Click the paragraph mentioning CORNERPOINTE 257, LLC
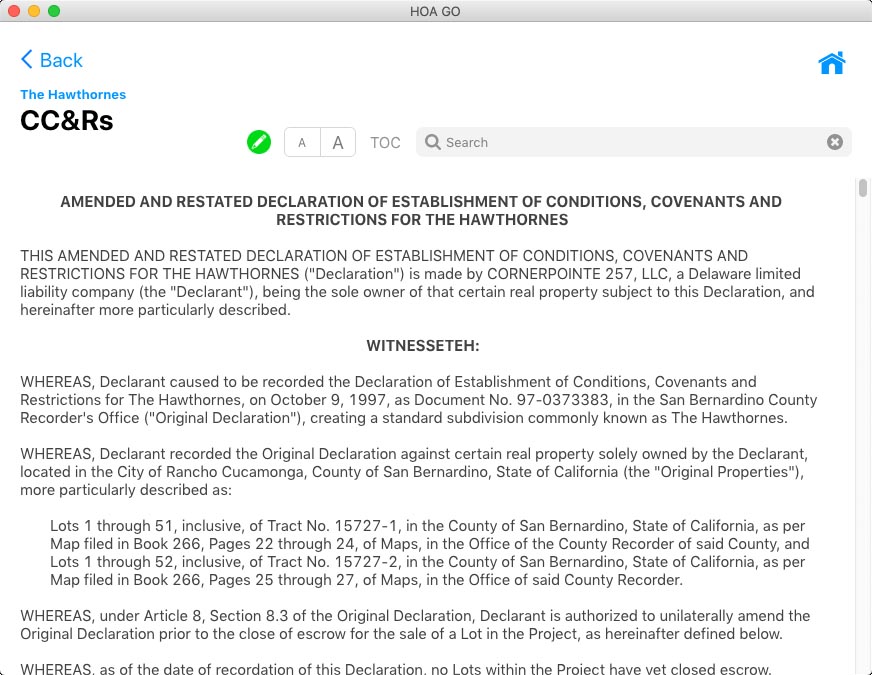The image size is (872, 675). click(418, 283)
